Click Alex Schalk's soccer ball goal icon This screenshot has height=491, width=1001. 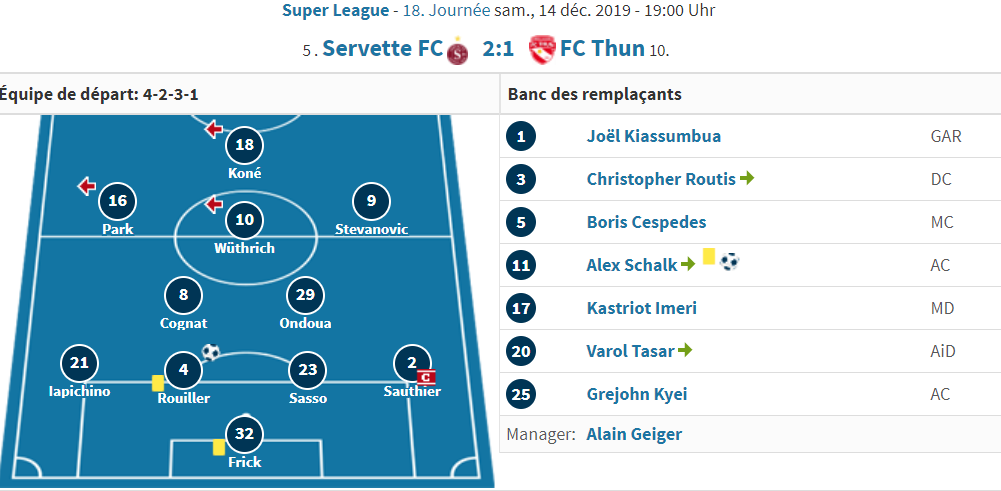click(730, 261)
